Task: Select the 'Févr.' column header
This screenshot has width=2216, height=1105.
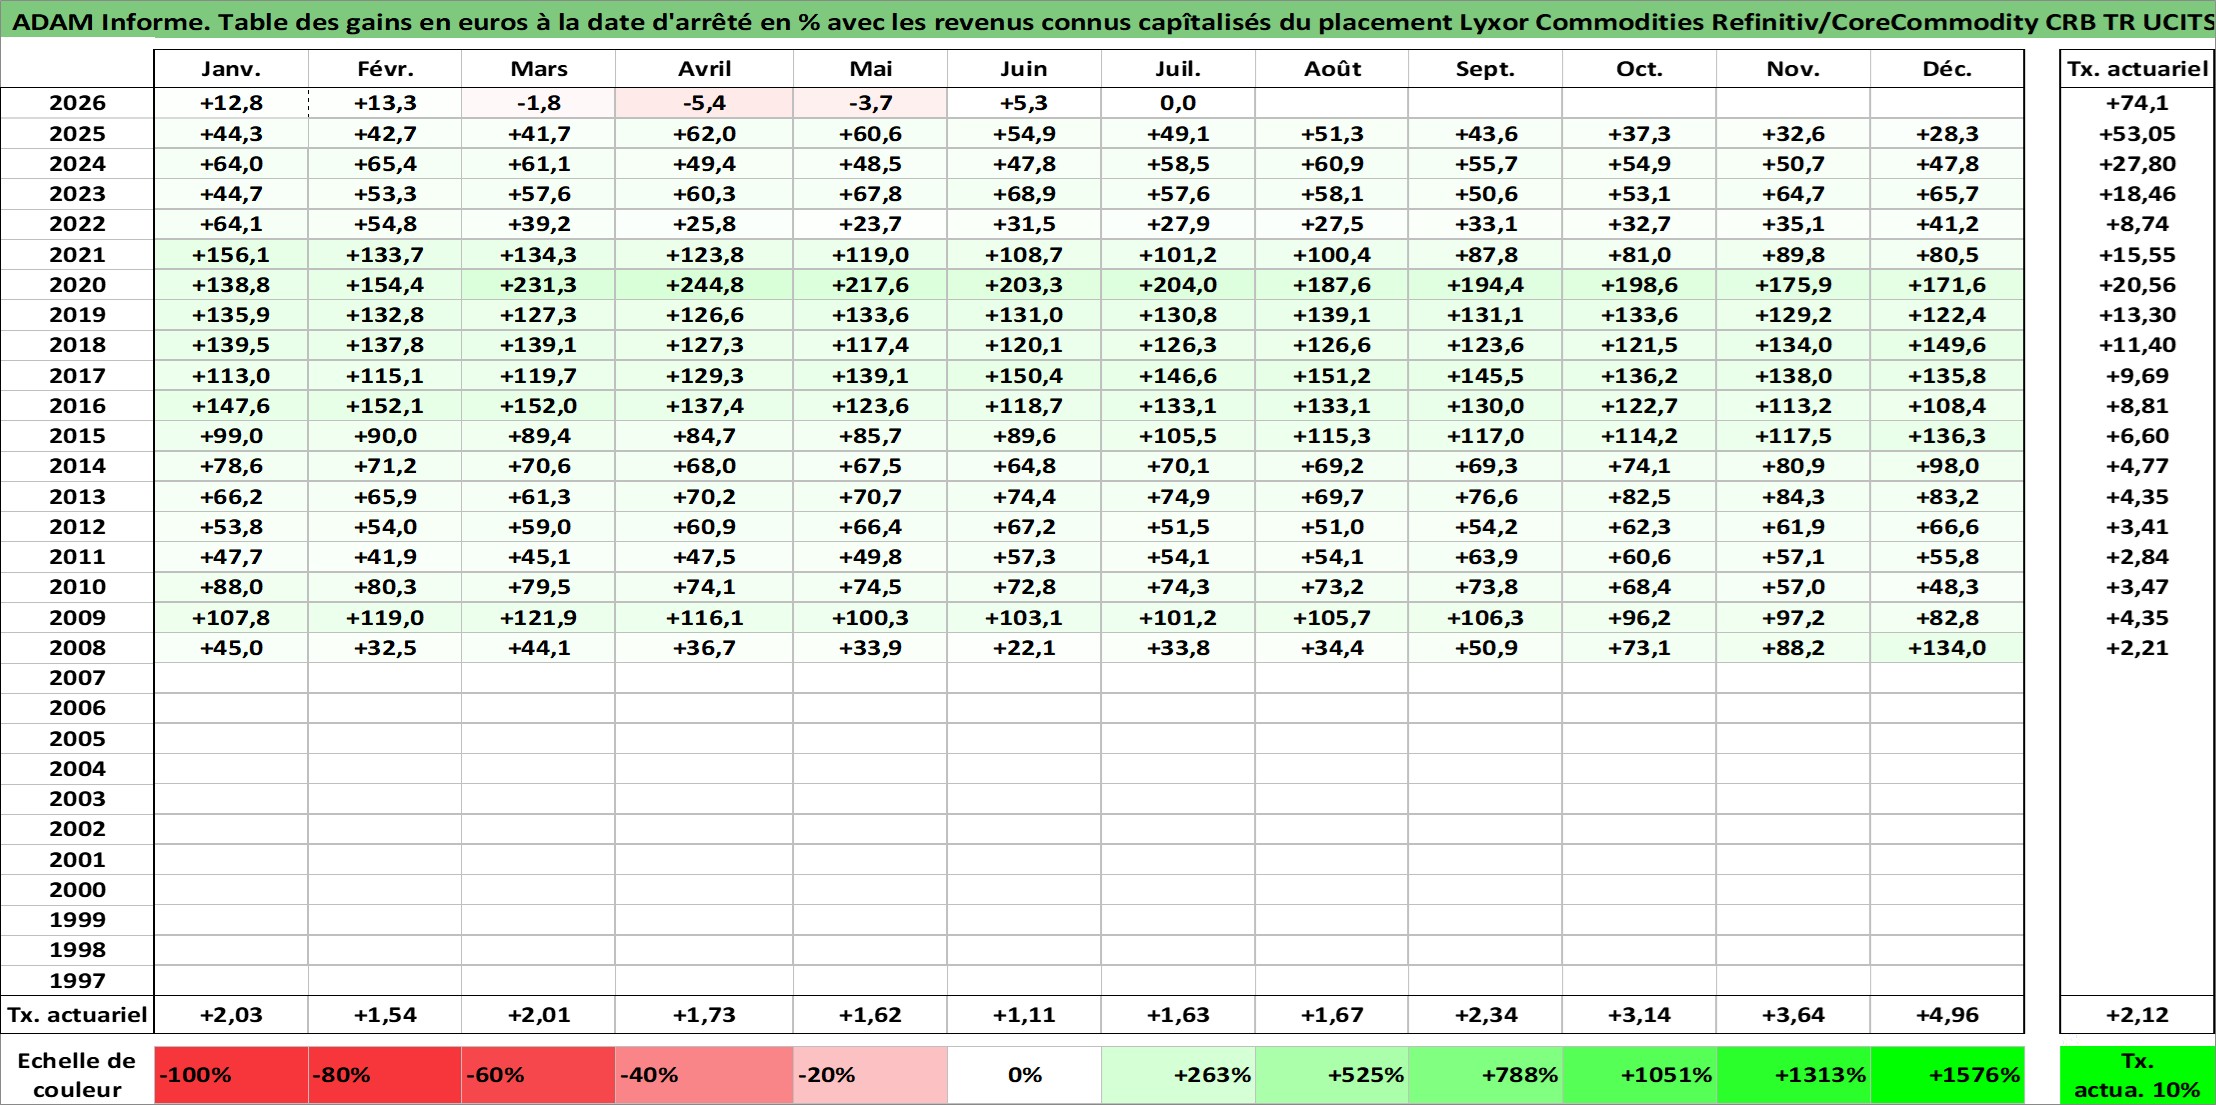Action: click(x=385, y=69)
